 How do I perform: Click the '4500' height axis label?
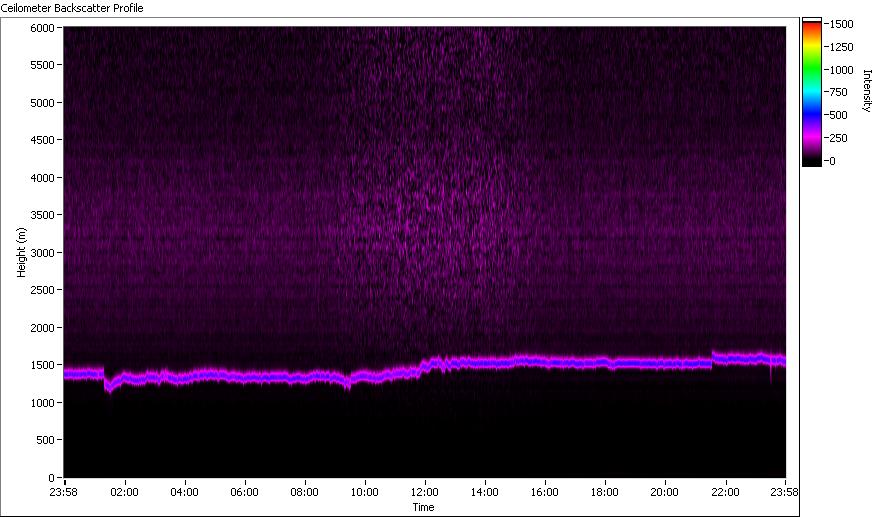coord(42,140)
